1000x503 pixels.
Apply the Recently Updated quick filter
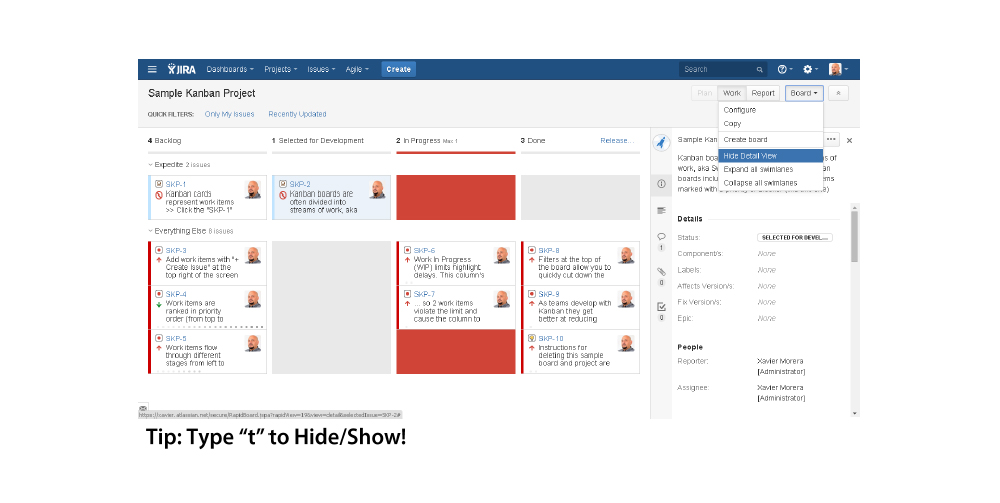[297, 114]
